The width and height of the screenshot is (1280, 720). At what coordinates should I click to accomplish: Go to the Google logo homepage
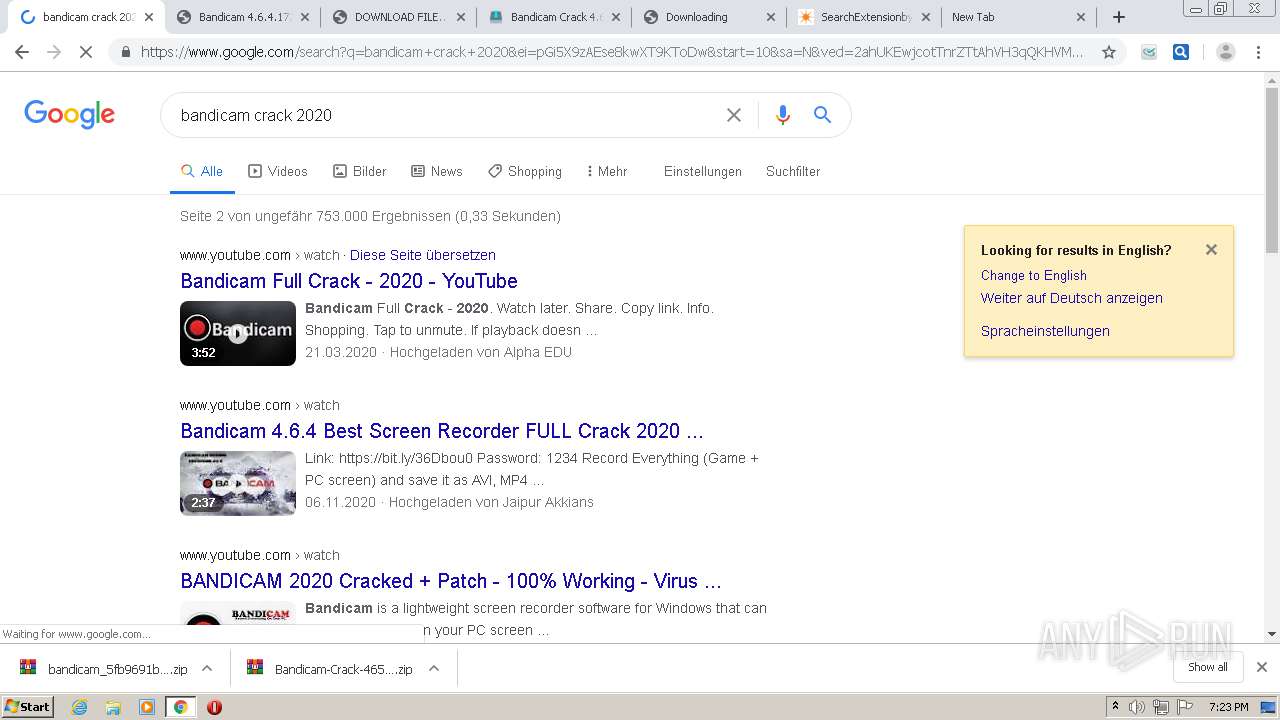tap(70, 114)
